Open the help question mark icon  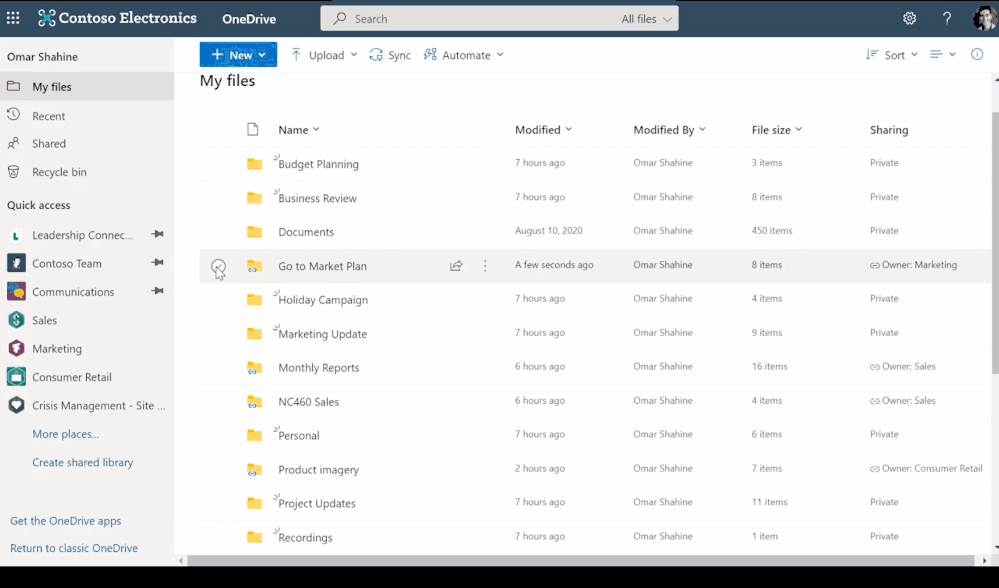pos(947,18)
